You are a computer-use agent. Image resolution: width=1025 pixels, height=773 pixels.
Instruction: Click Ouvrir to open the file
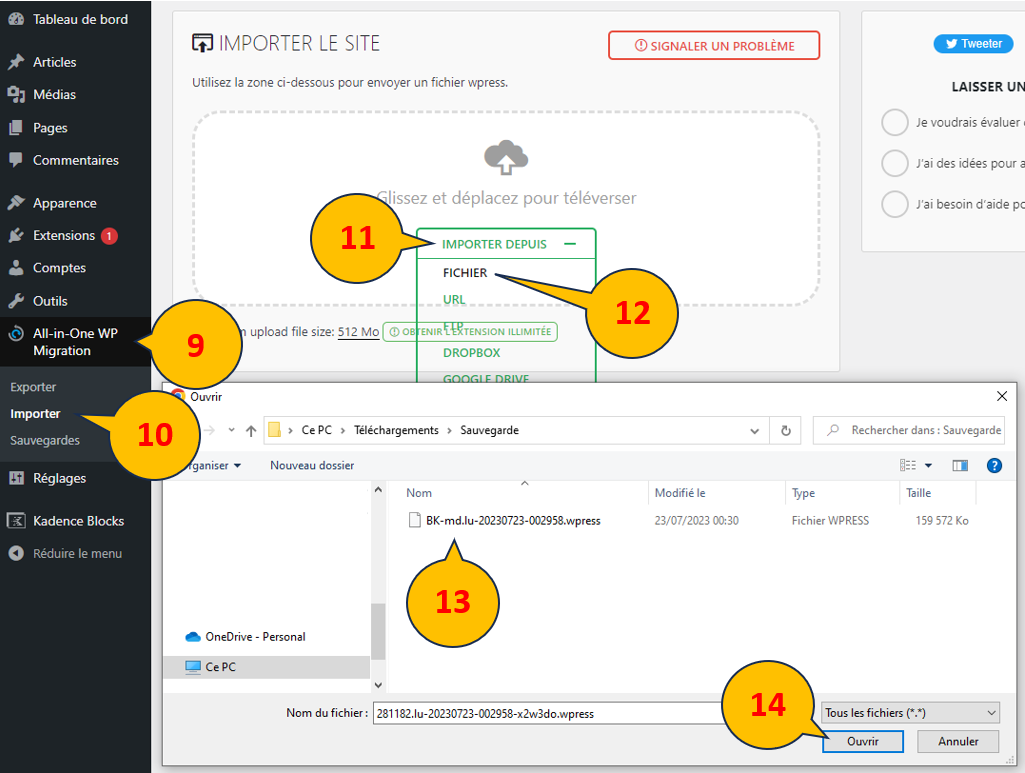(x=863, y=741)
